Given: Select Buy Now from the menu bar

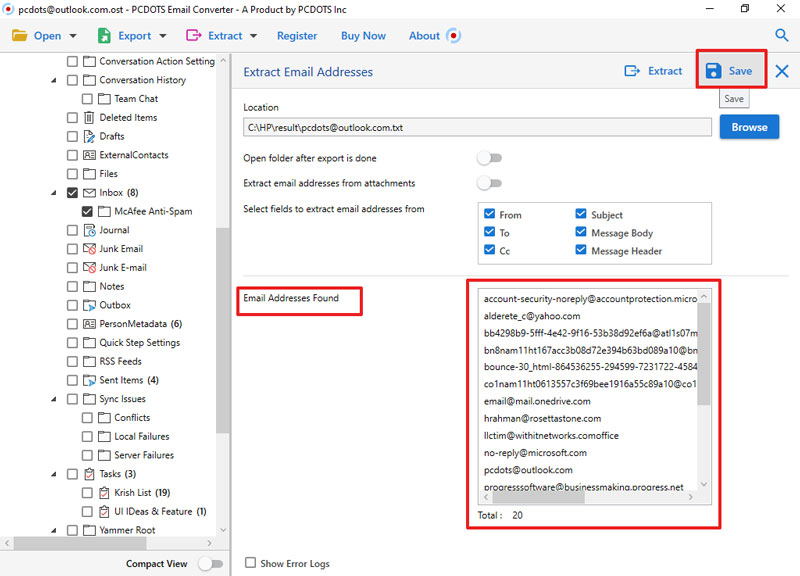Looking at the screenshot, I should pos(363,35).
